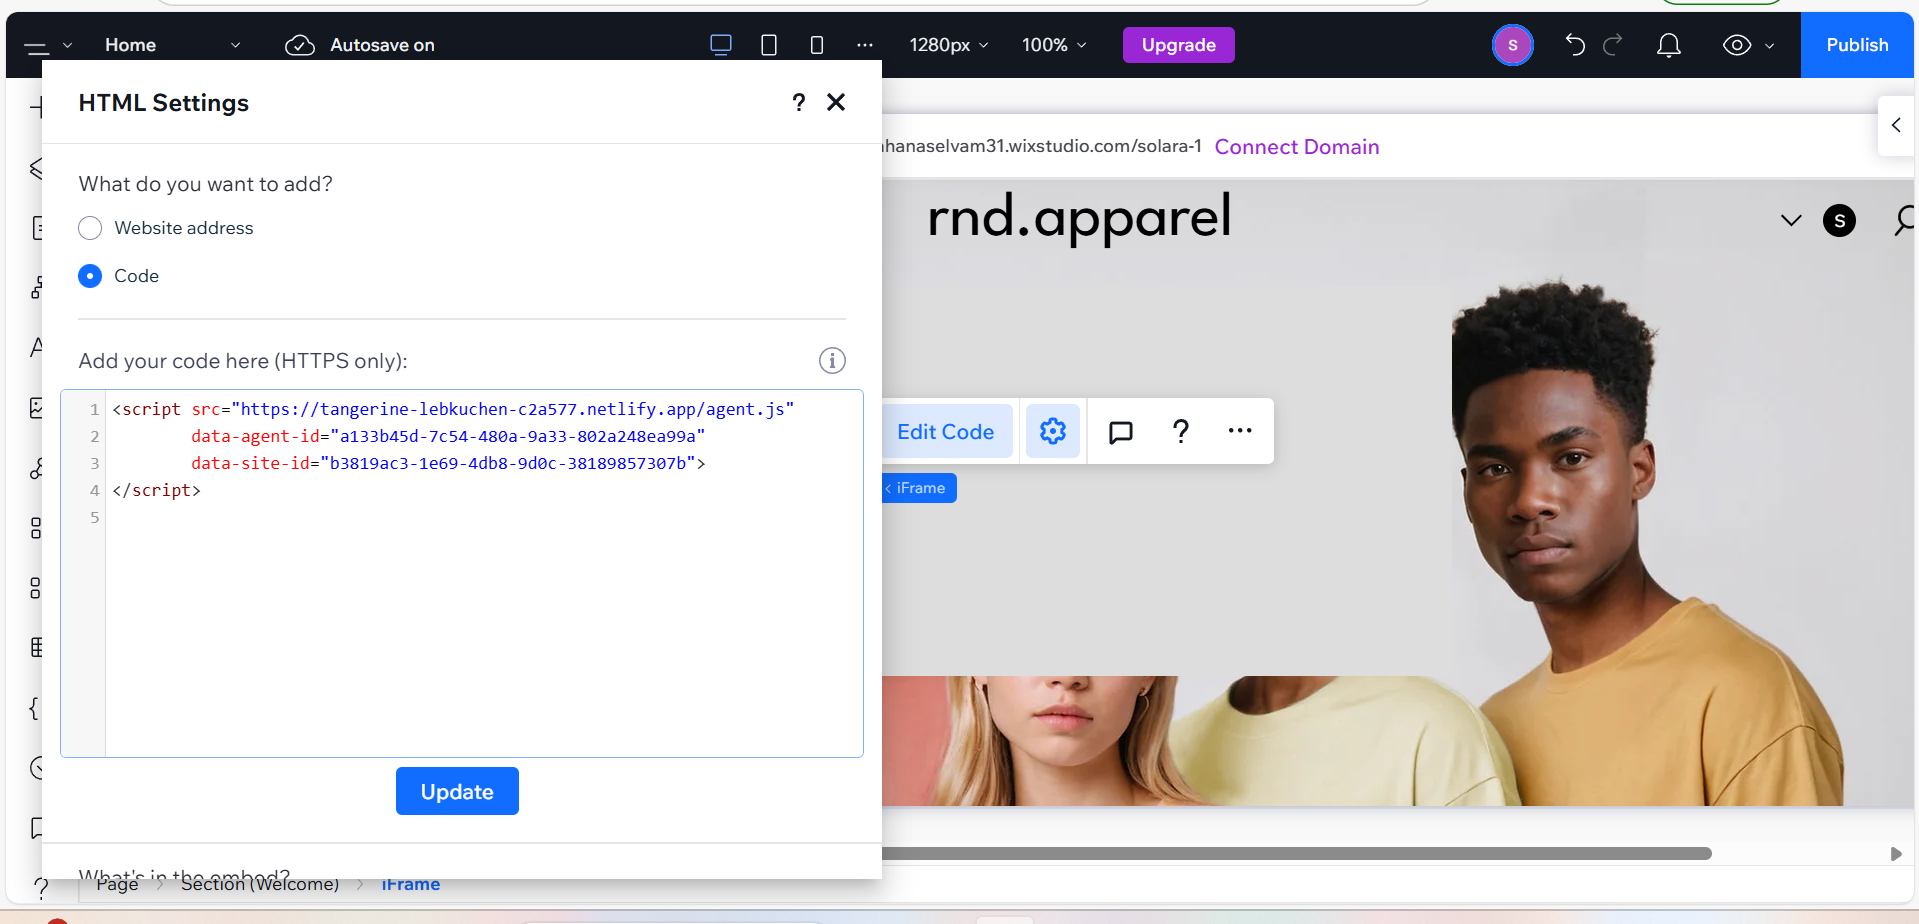Switch to tablet breakpoint view

click(x=769, y=45)
